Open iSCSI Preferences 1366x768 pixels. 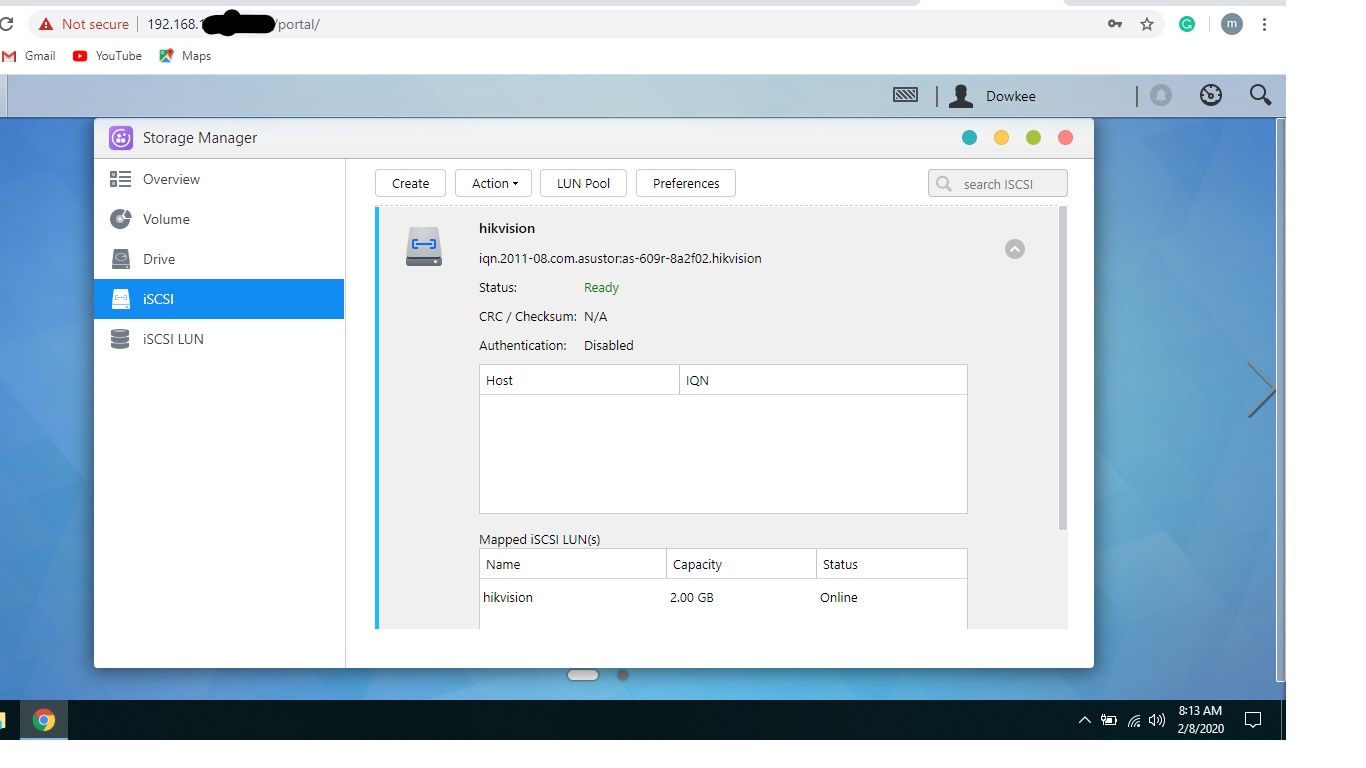coord(686,183)
